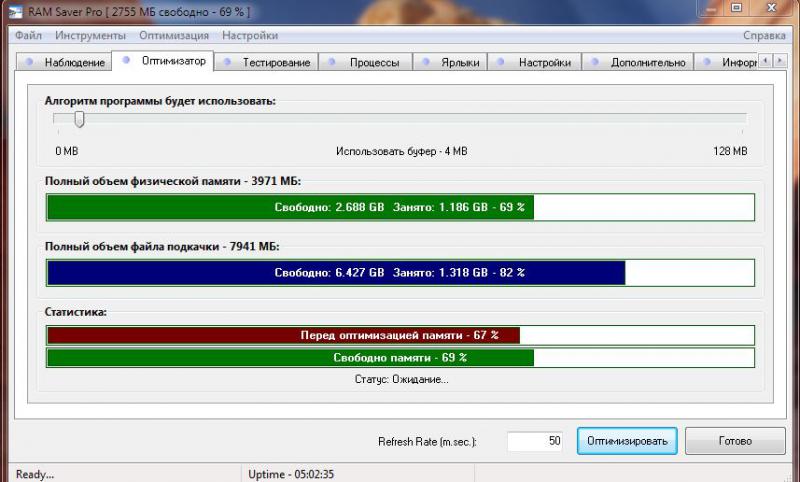The image size is (800, 482).
Task: Open the Файл menu
Action: [29, 35]
